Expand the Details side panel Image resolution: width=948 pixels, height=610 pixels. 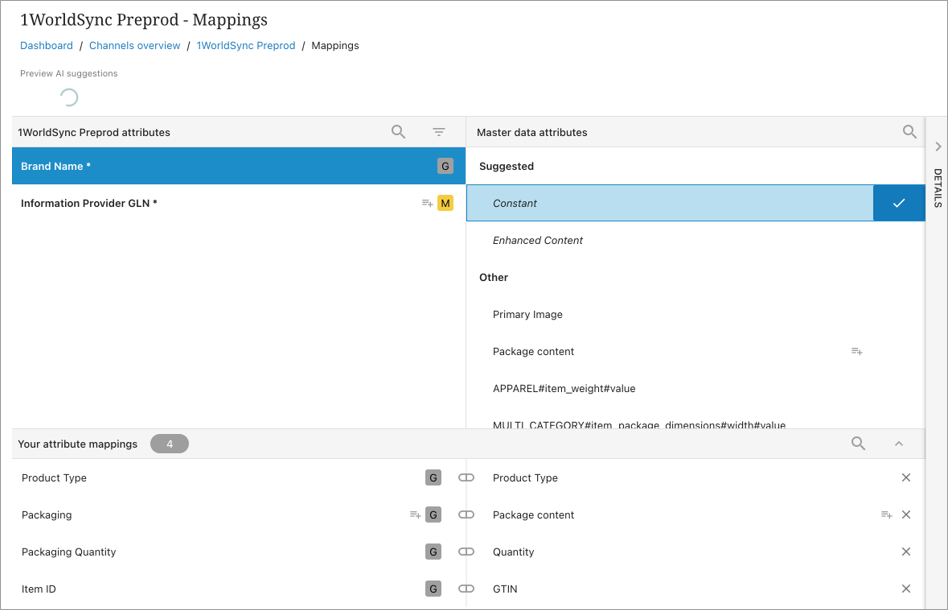(x=937, y=147)
